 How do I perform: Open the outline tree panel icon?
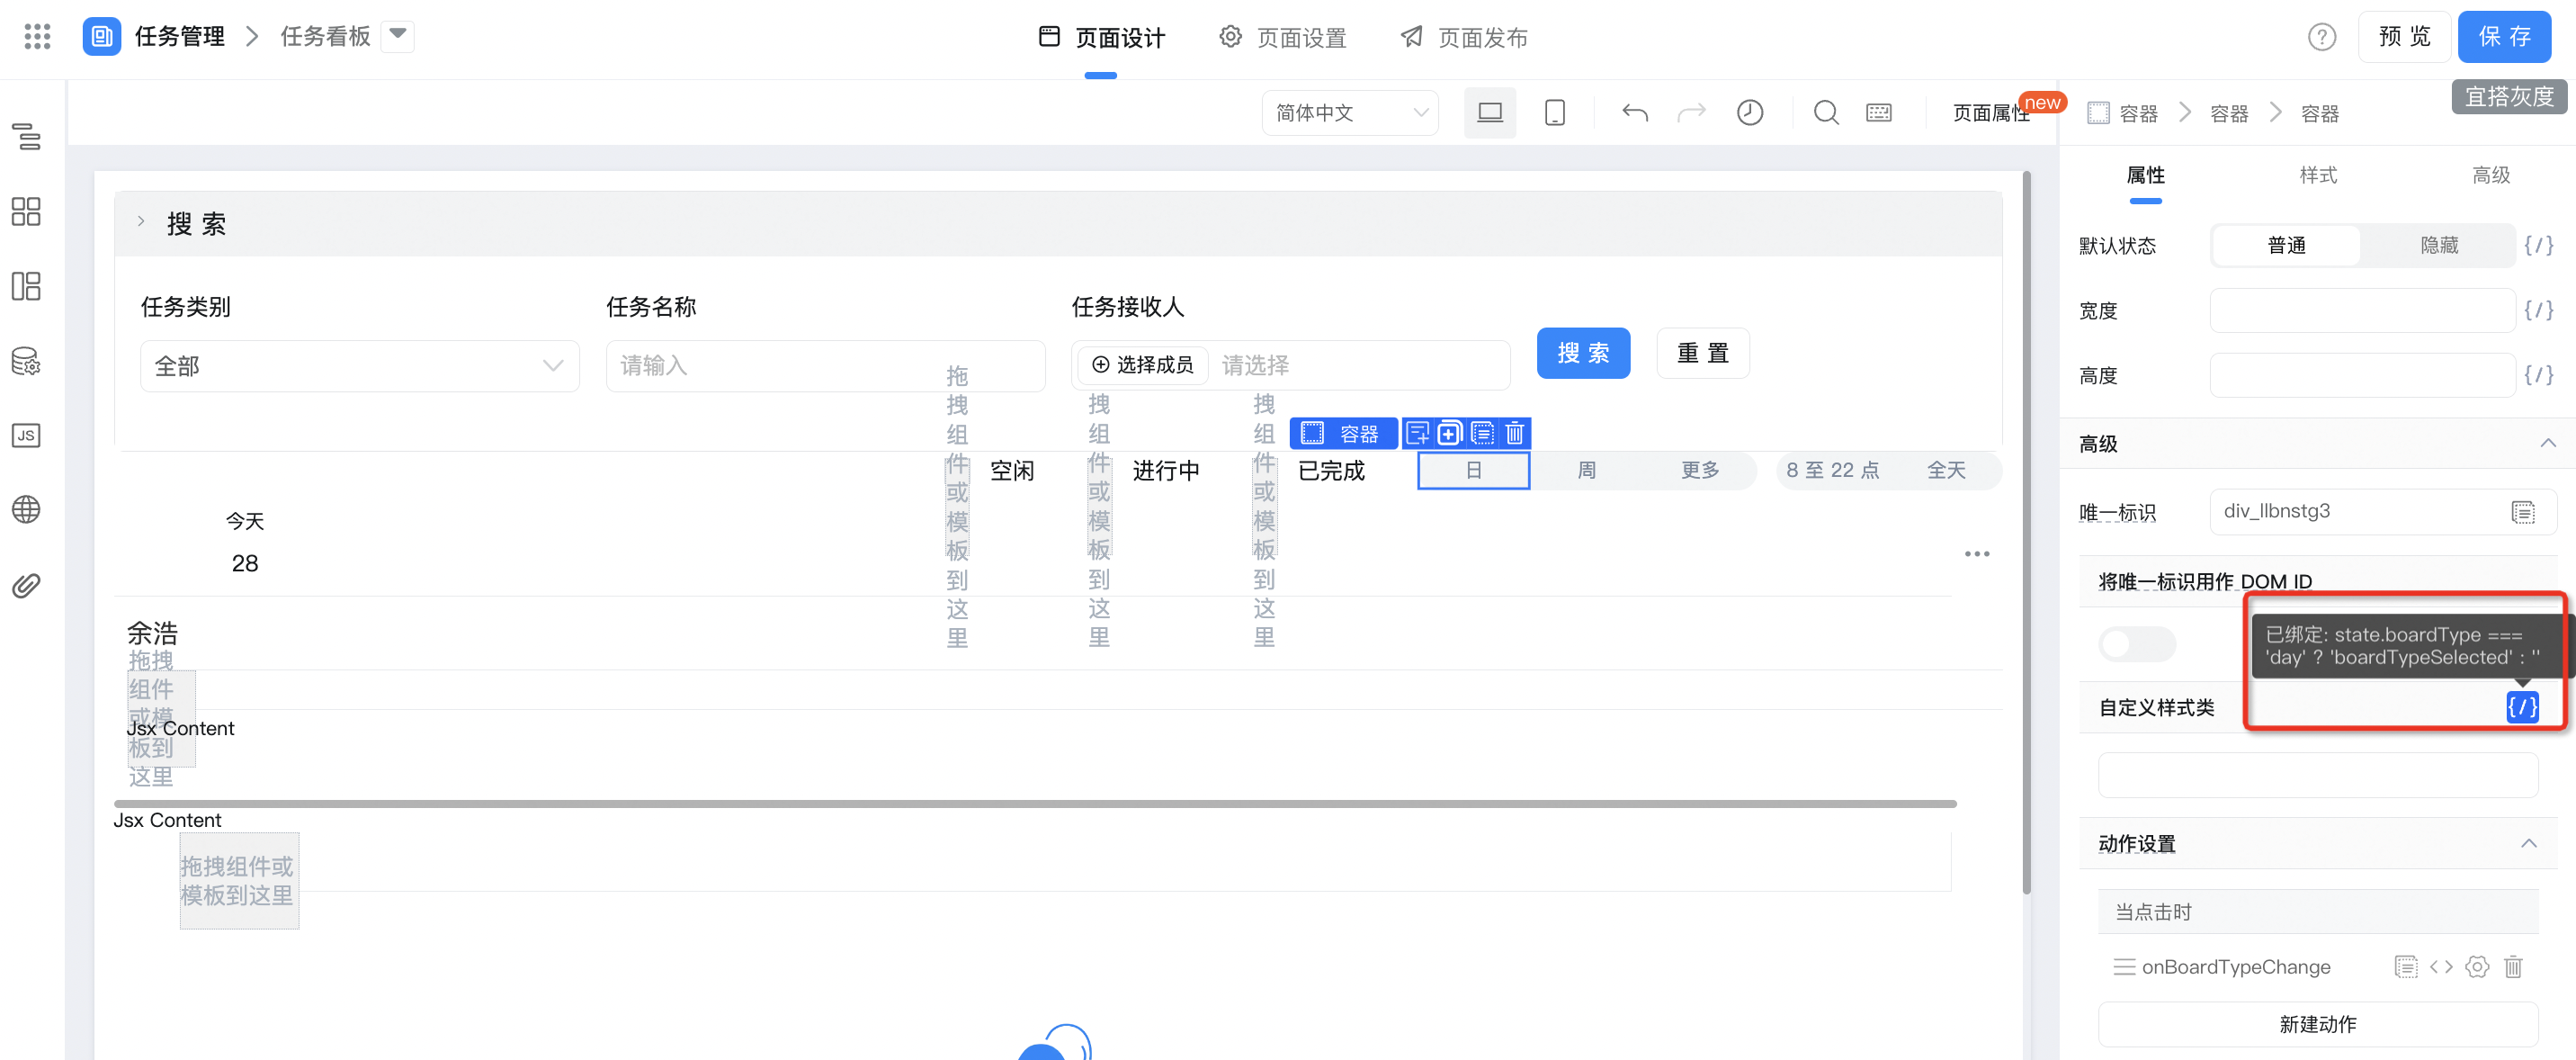pos(26,136)
